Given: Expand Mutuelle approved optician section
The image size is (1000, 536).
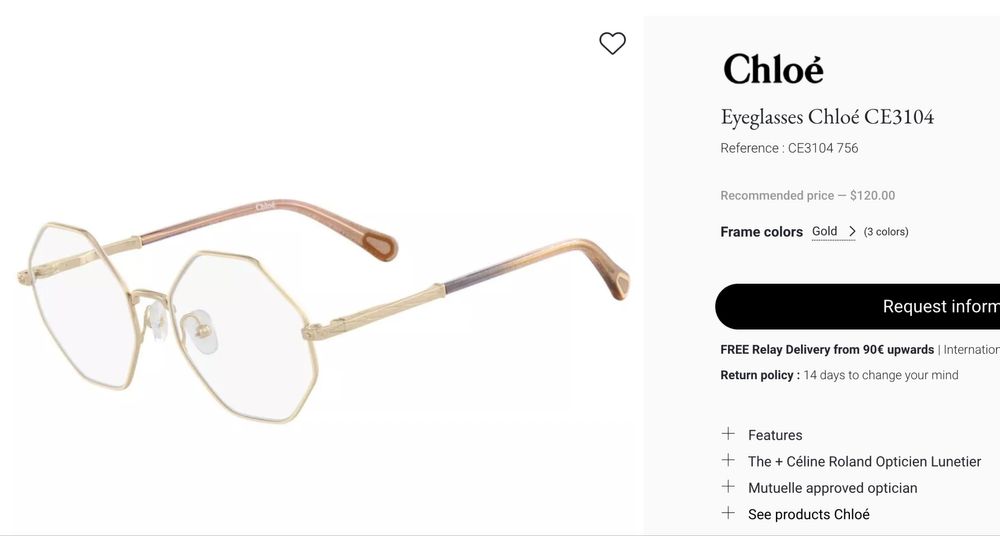Looking at the screenshot, I should 832,488.
